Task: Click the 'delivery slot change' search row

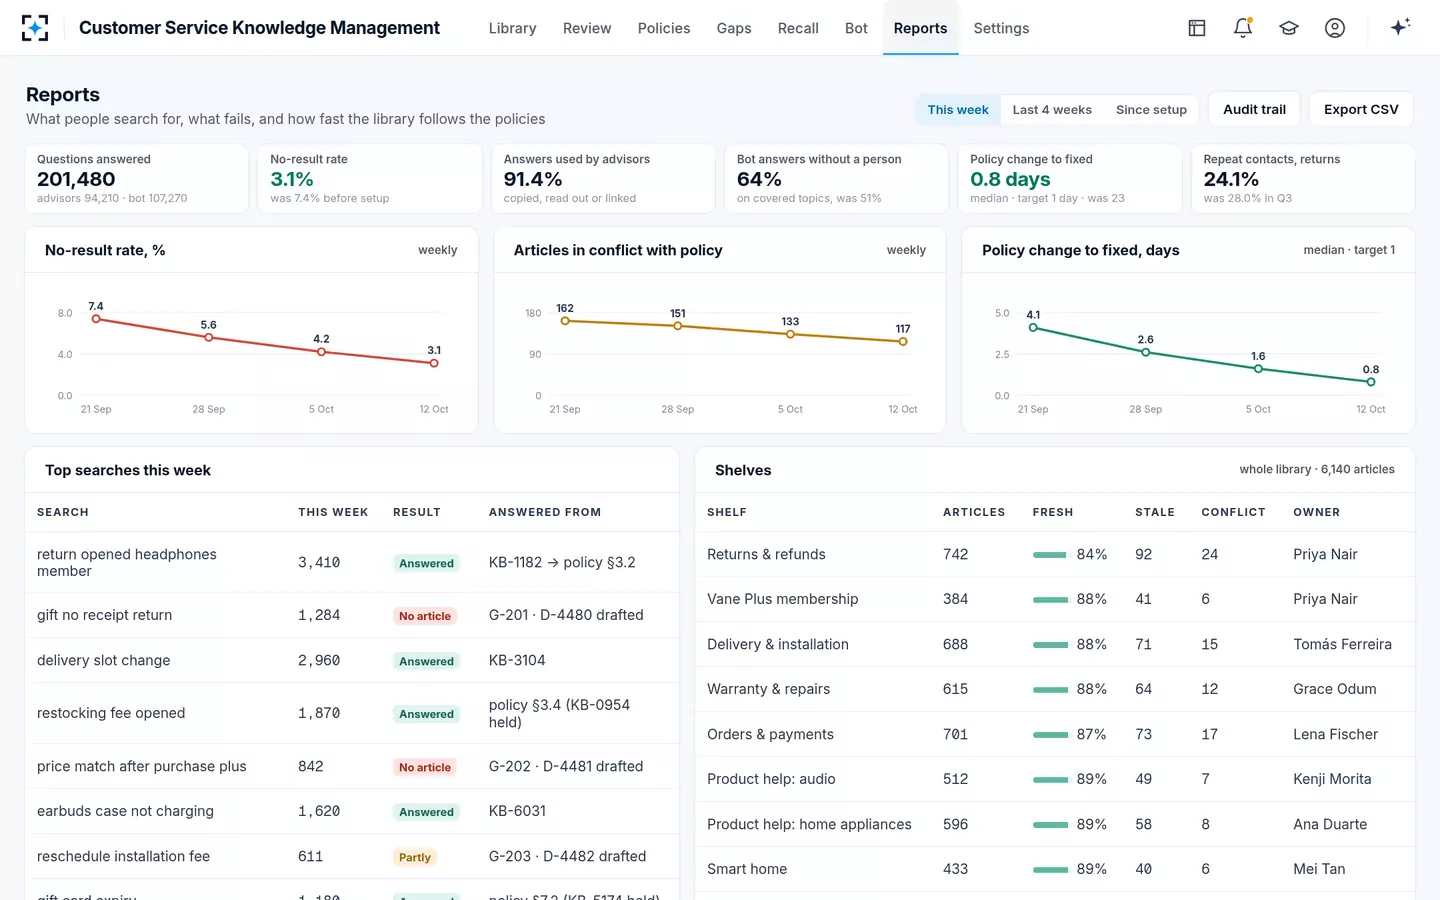Action: tap(352, 660)
